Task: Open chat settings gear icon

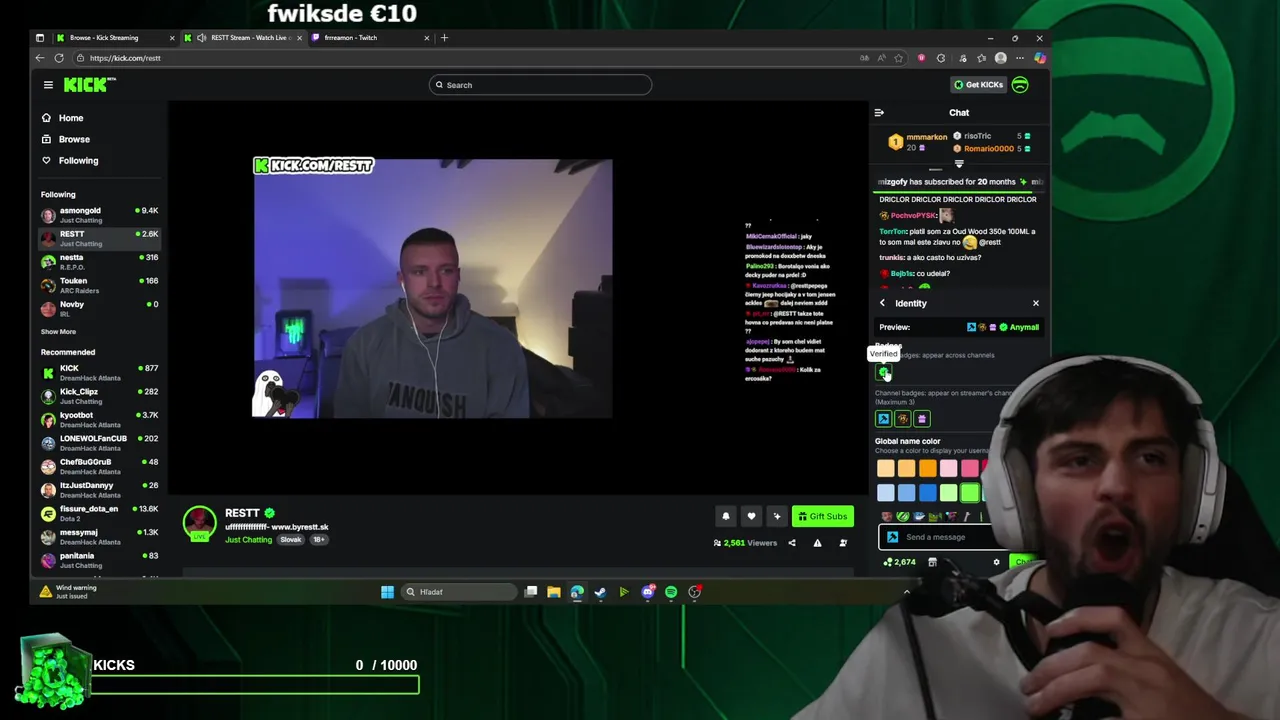Action: click(x=996, y=562)
